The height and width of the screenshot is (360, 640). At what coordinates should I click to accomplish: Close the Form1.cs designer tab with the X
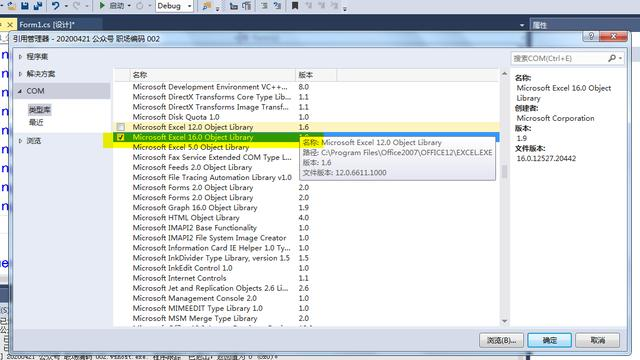10,25
